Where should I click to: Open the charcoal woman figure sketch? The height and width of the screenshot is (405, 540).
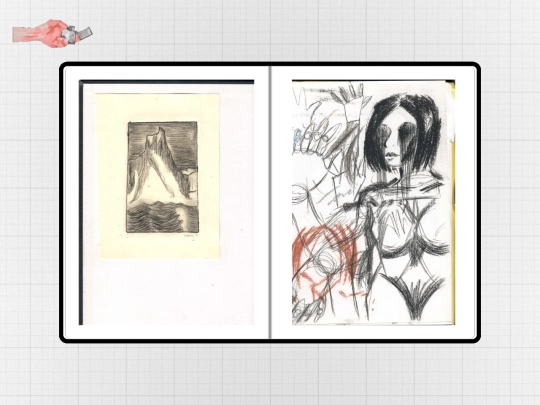[x=373, y=202]
